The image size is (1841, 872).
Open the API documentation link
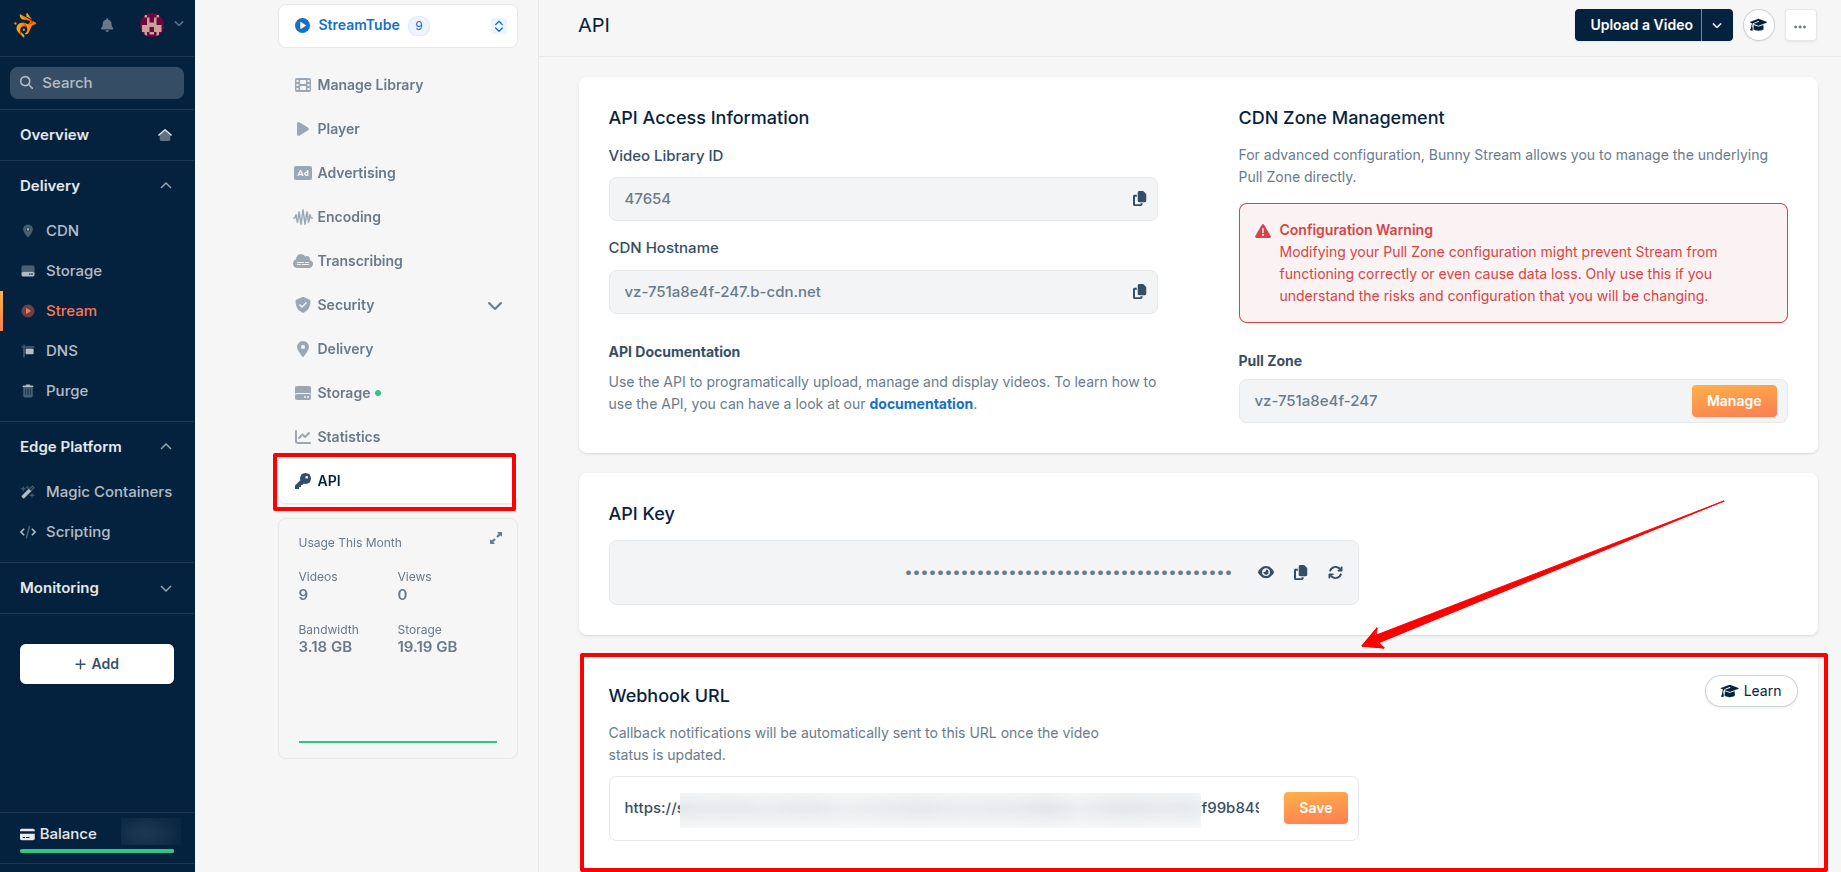[921, 404]
